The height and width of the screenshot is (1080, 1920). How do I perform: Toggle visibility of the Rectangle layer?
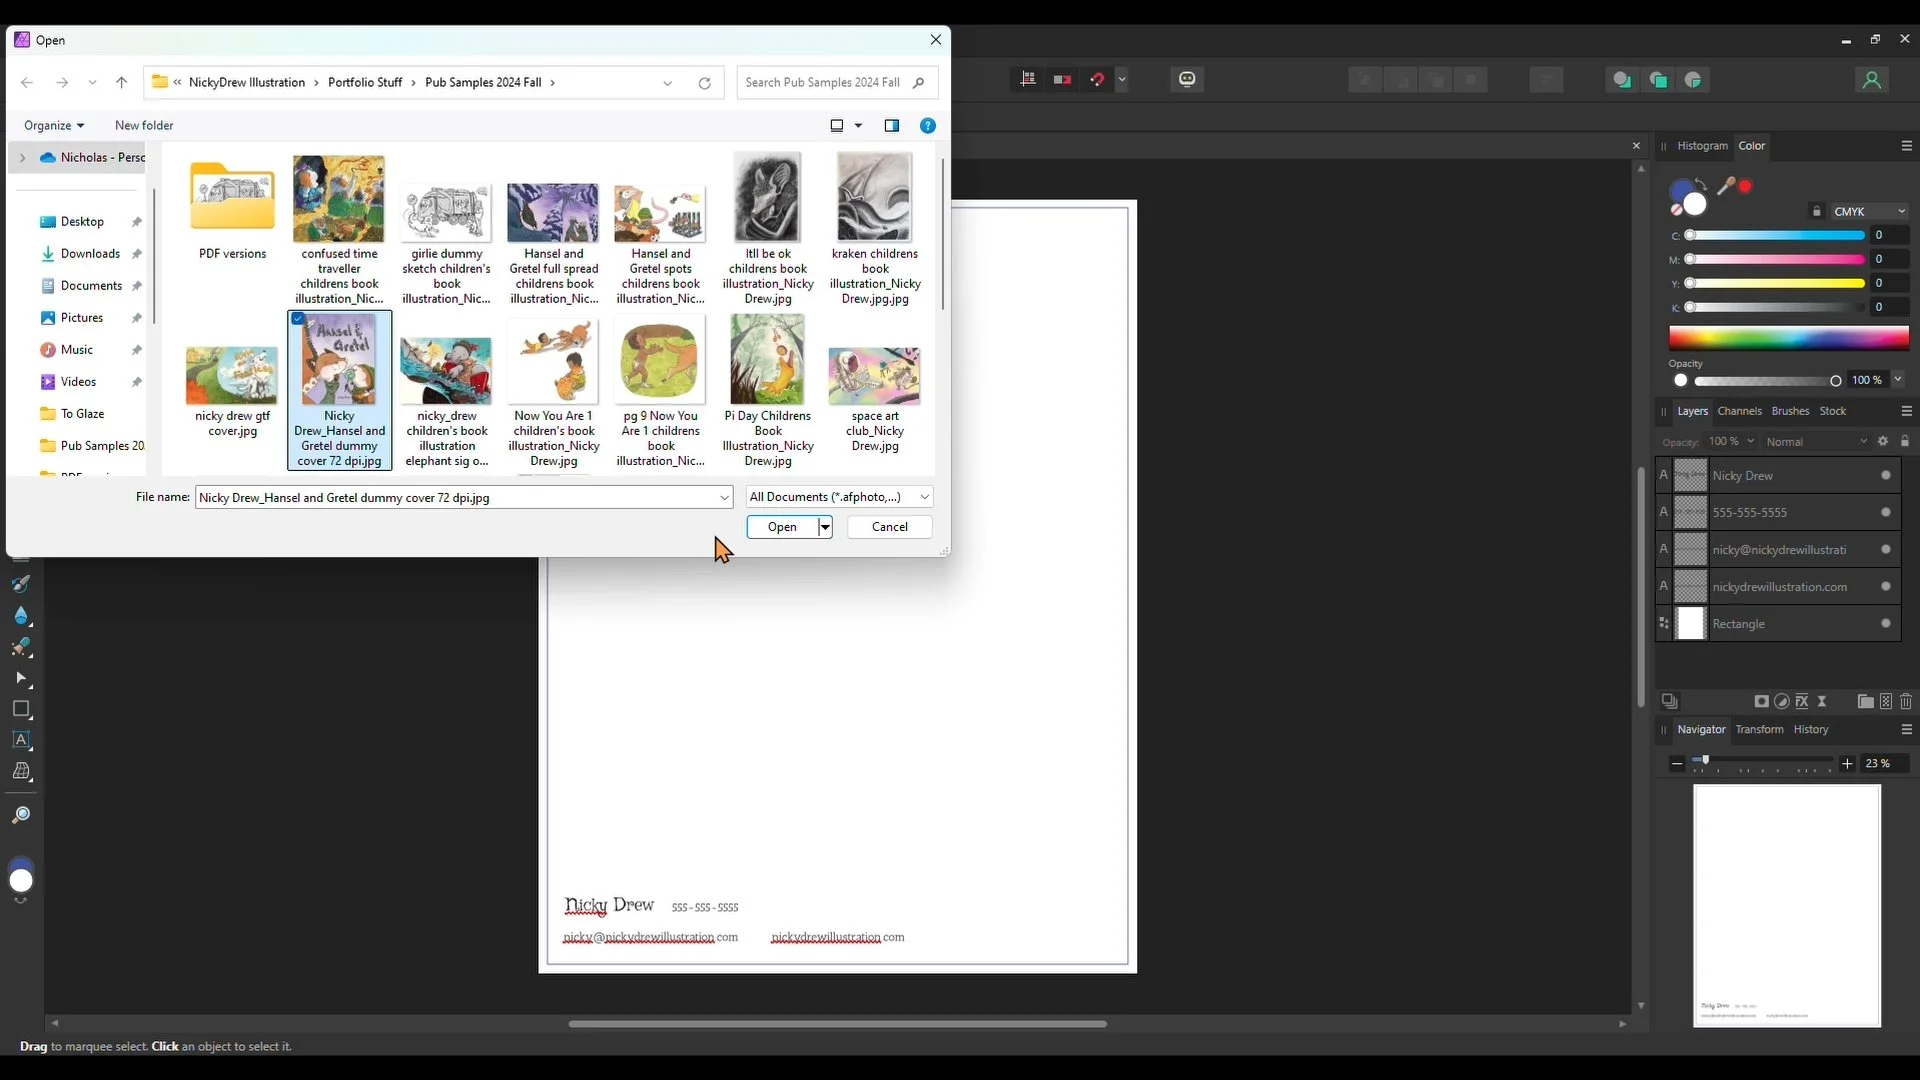point(1886,623)
